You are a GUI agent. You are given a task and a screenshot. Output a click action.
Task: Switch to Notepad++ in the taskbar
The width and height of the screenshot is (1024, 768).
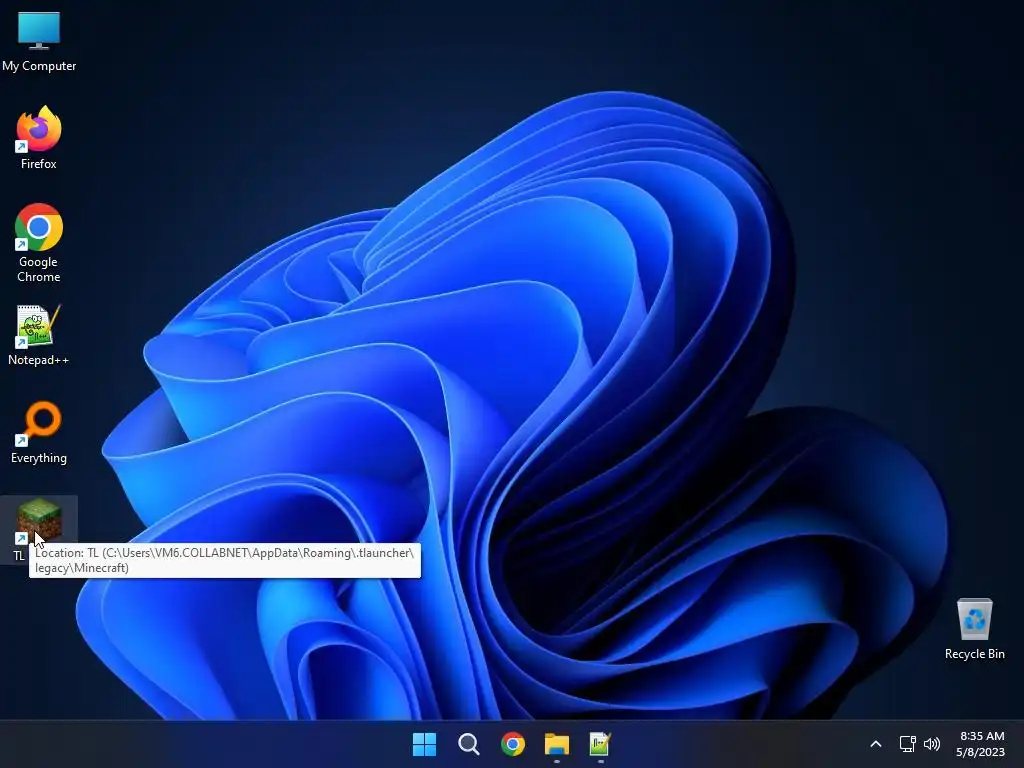600,744
